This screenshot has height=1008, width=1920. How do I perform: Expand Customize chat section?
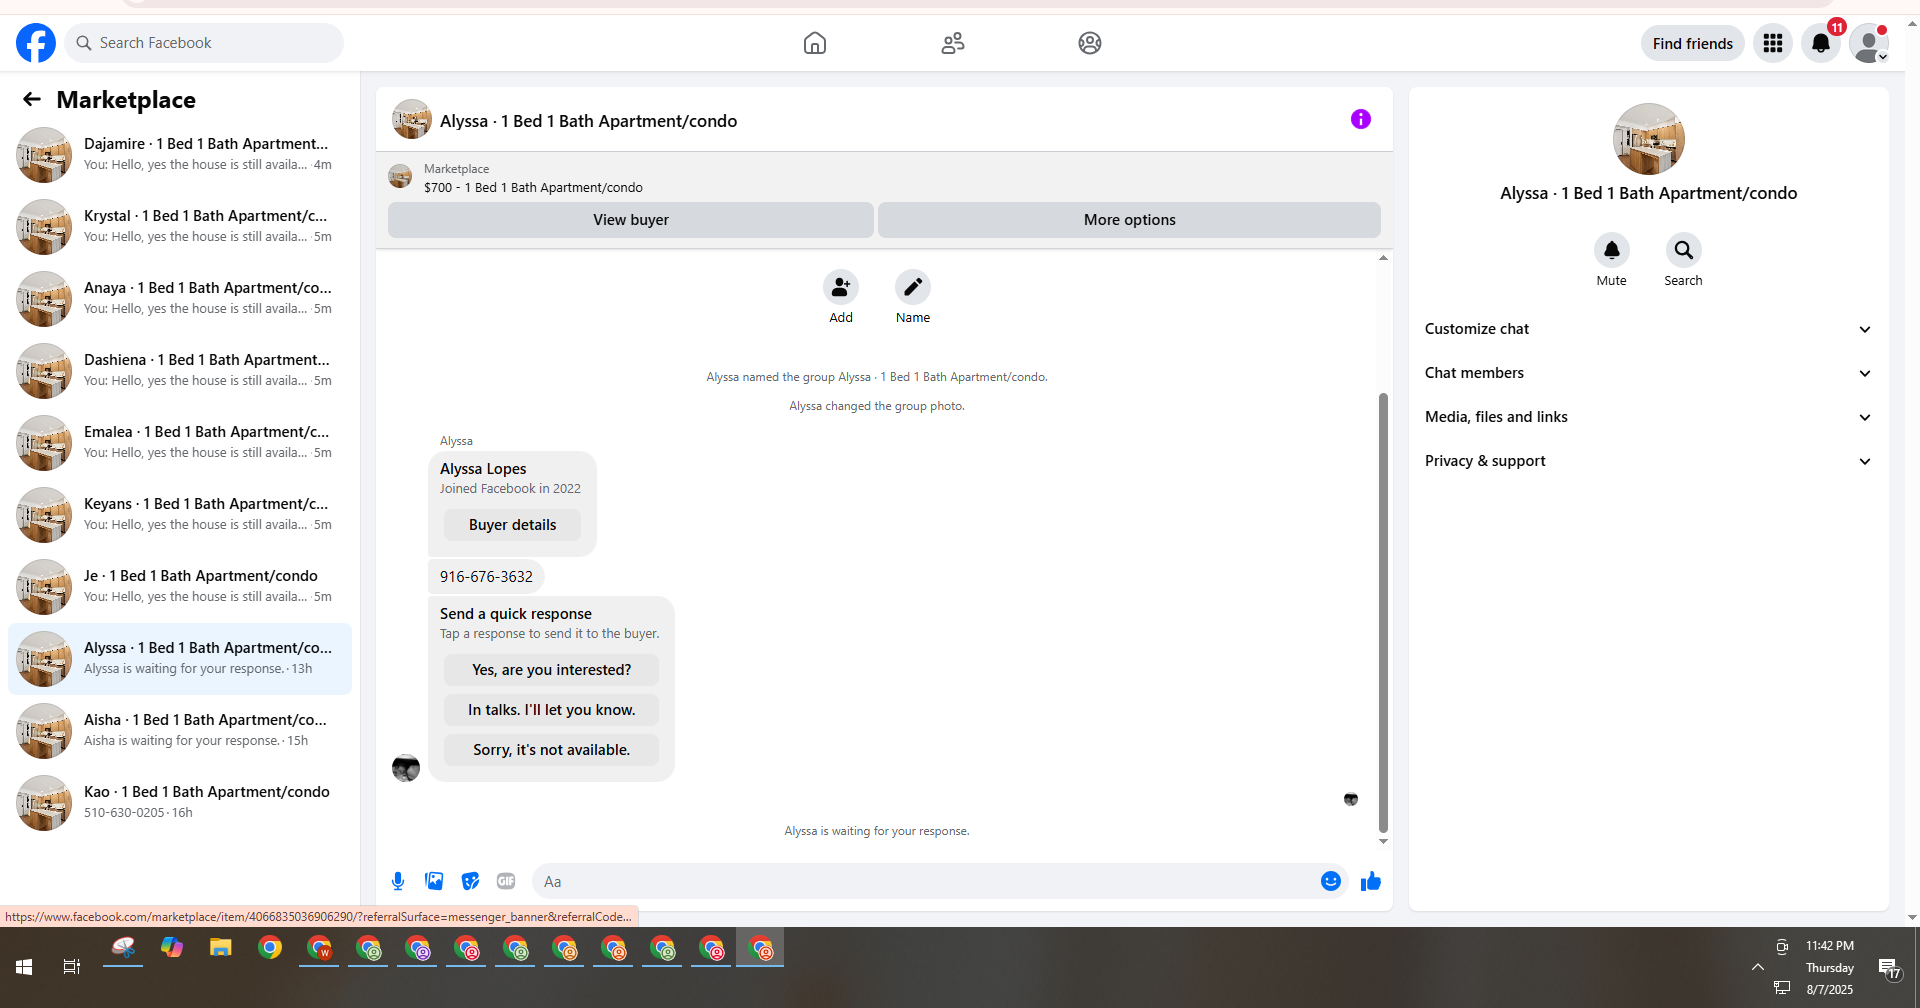(1648, 329)
